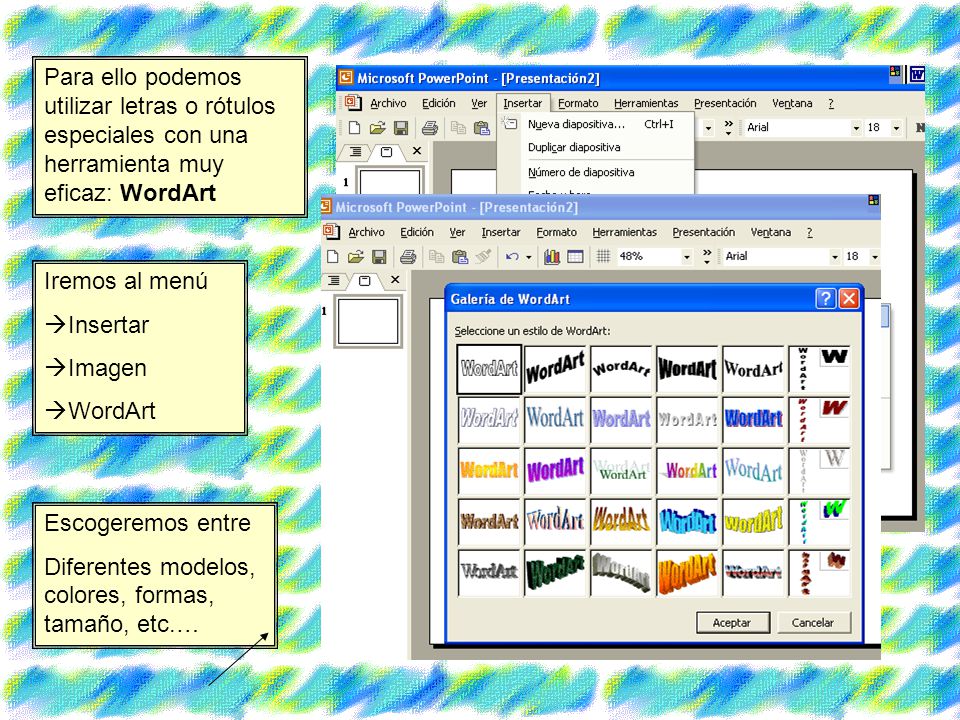The width and height of the screenshot is (960, 720).
Task: Toggle Show Grid icon in front window
Action: [603, 257]
